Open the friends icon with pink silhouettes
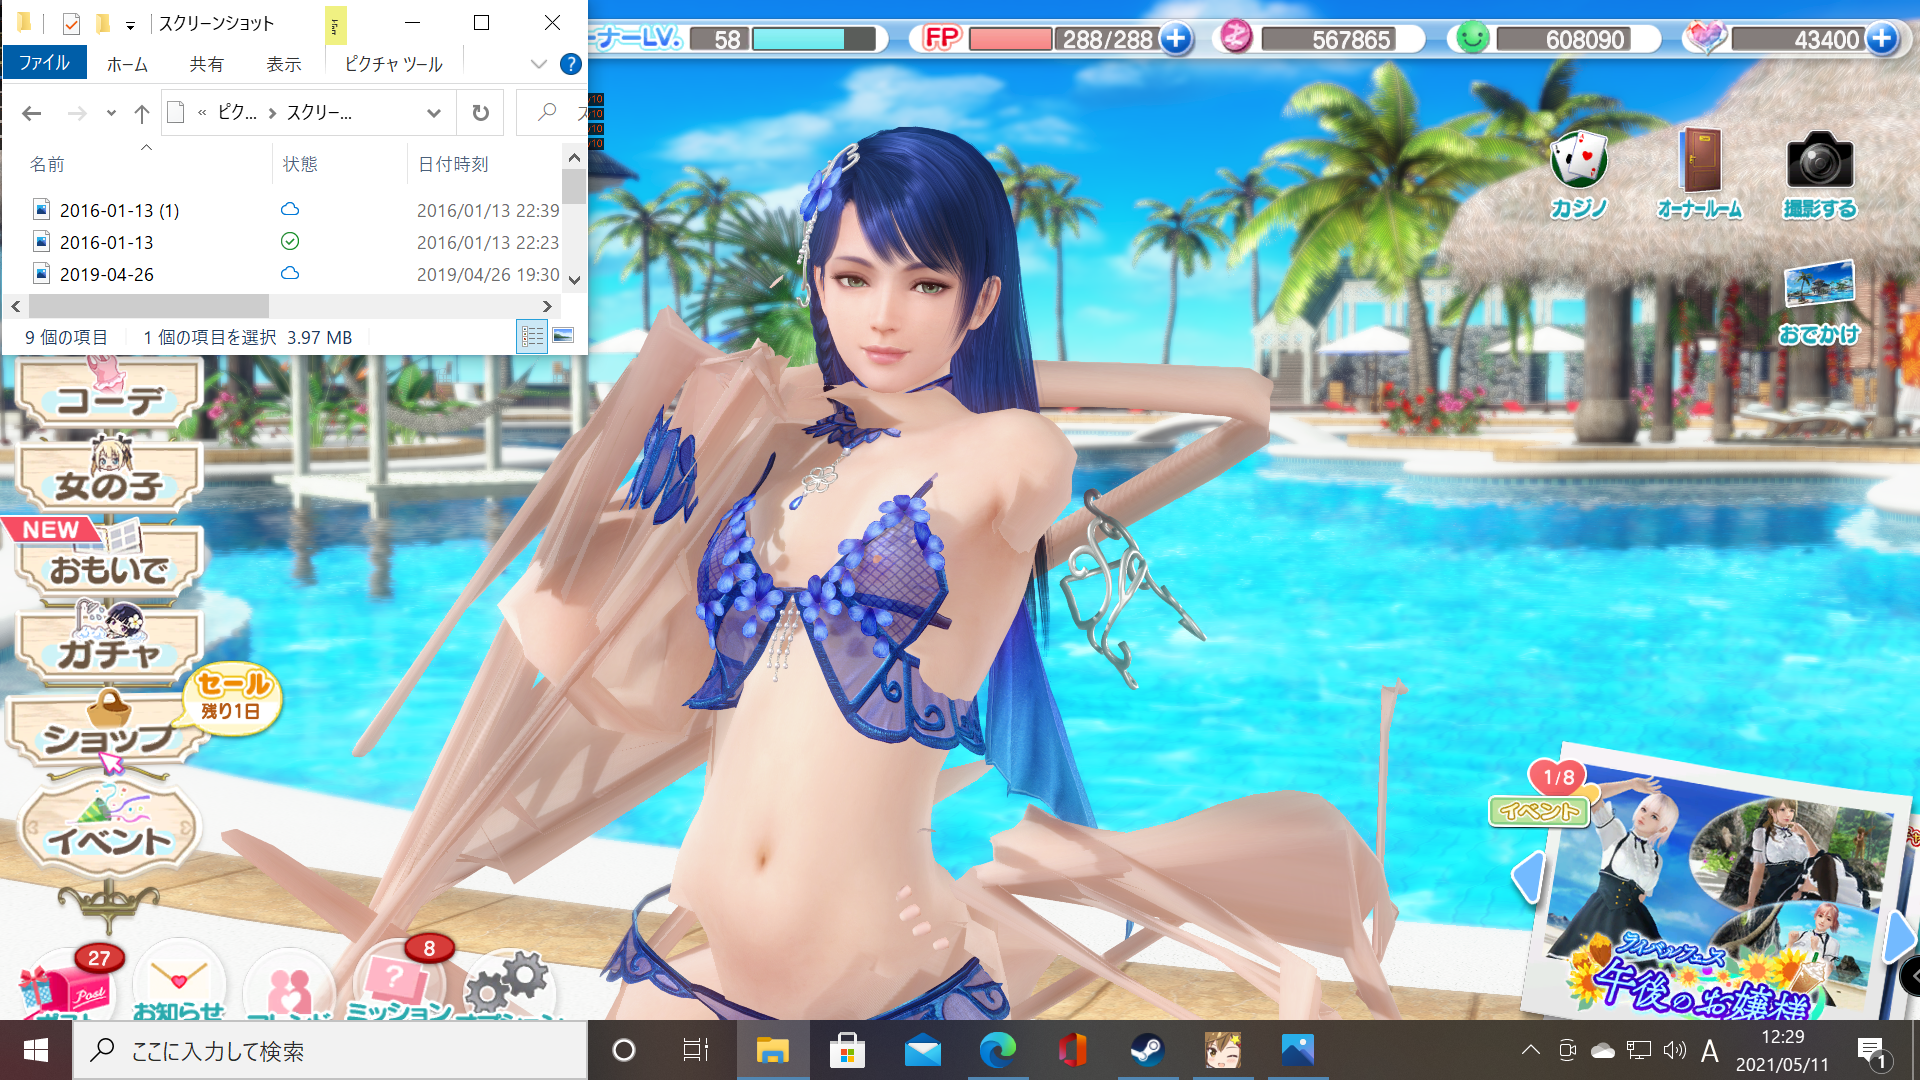Image resolution: width=1920 pixels, height=1080 pixels. click(x=288, y=985)
